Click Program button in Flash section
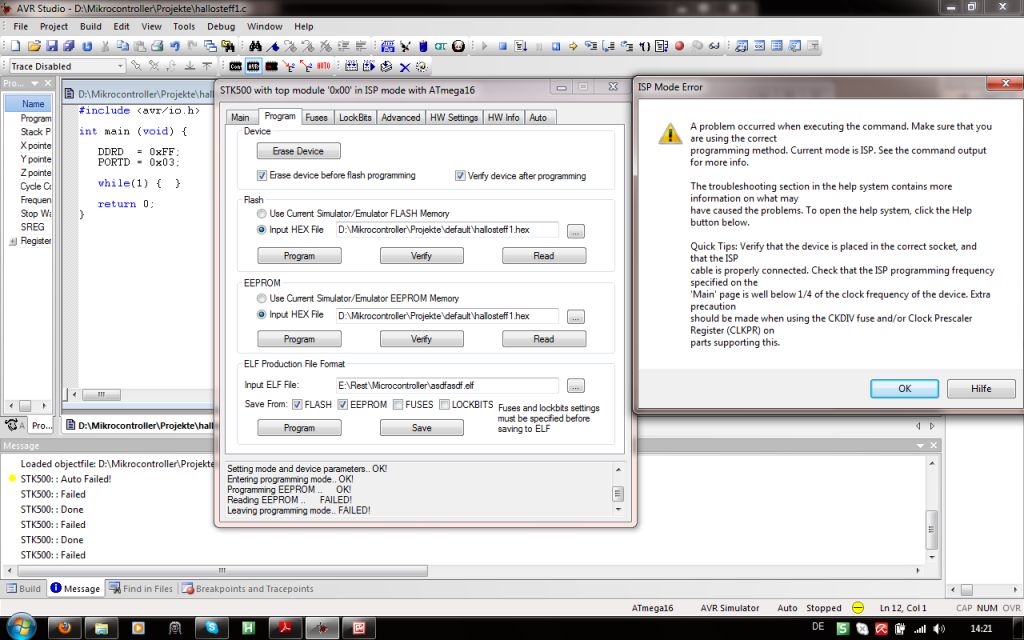 tap(299, 256)
